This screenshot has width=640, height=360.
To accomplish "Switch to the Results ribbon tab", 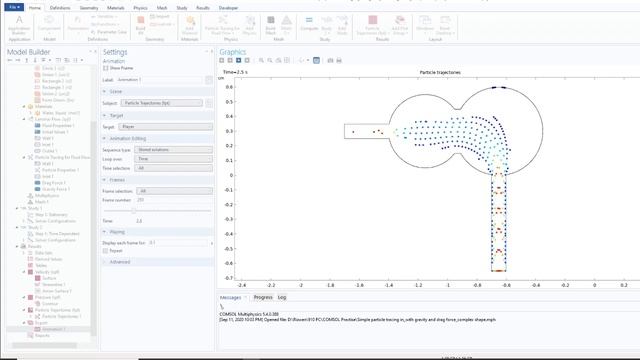I will (202, 8).
